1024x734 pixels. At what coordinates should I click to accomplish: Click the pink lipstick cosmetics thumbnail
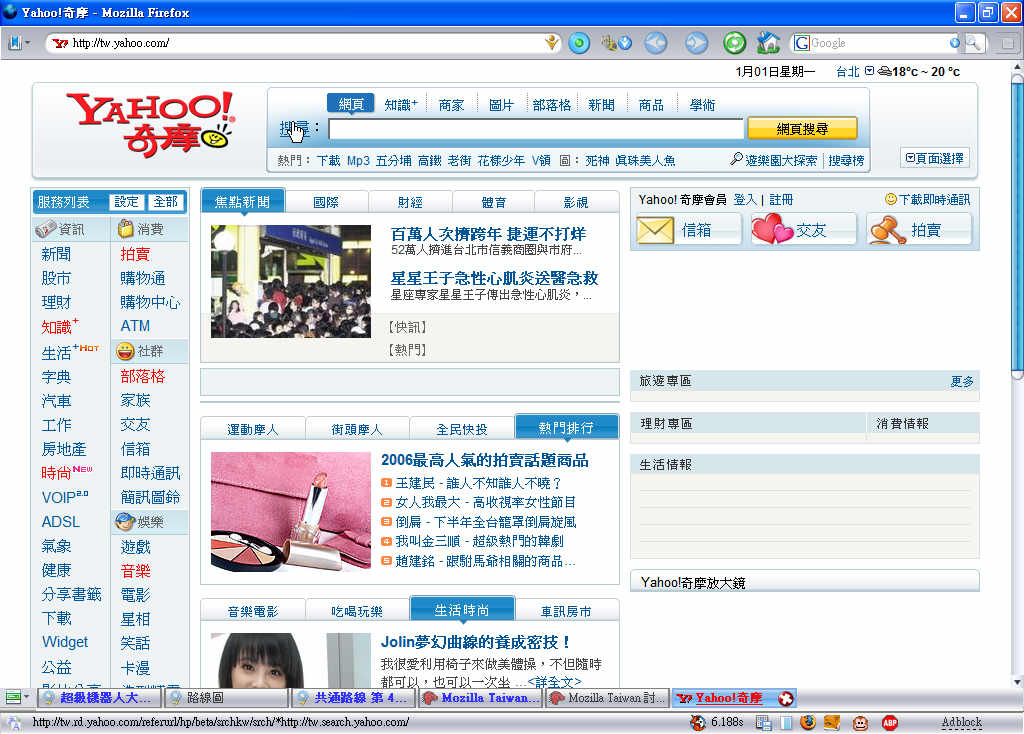(291, 512)
